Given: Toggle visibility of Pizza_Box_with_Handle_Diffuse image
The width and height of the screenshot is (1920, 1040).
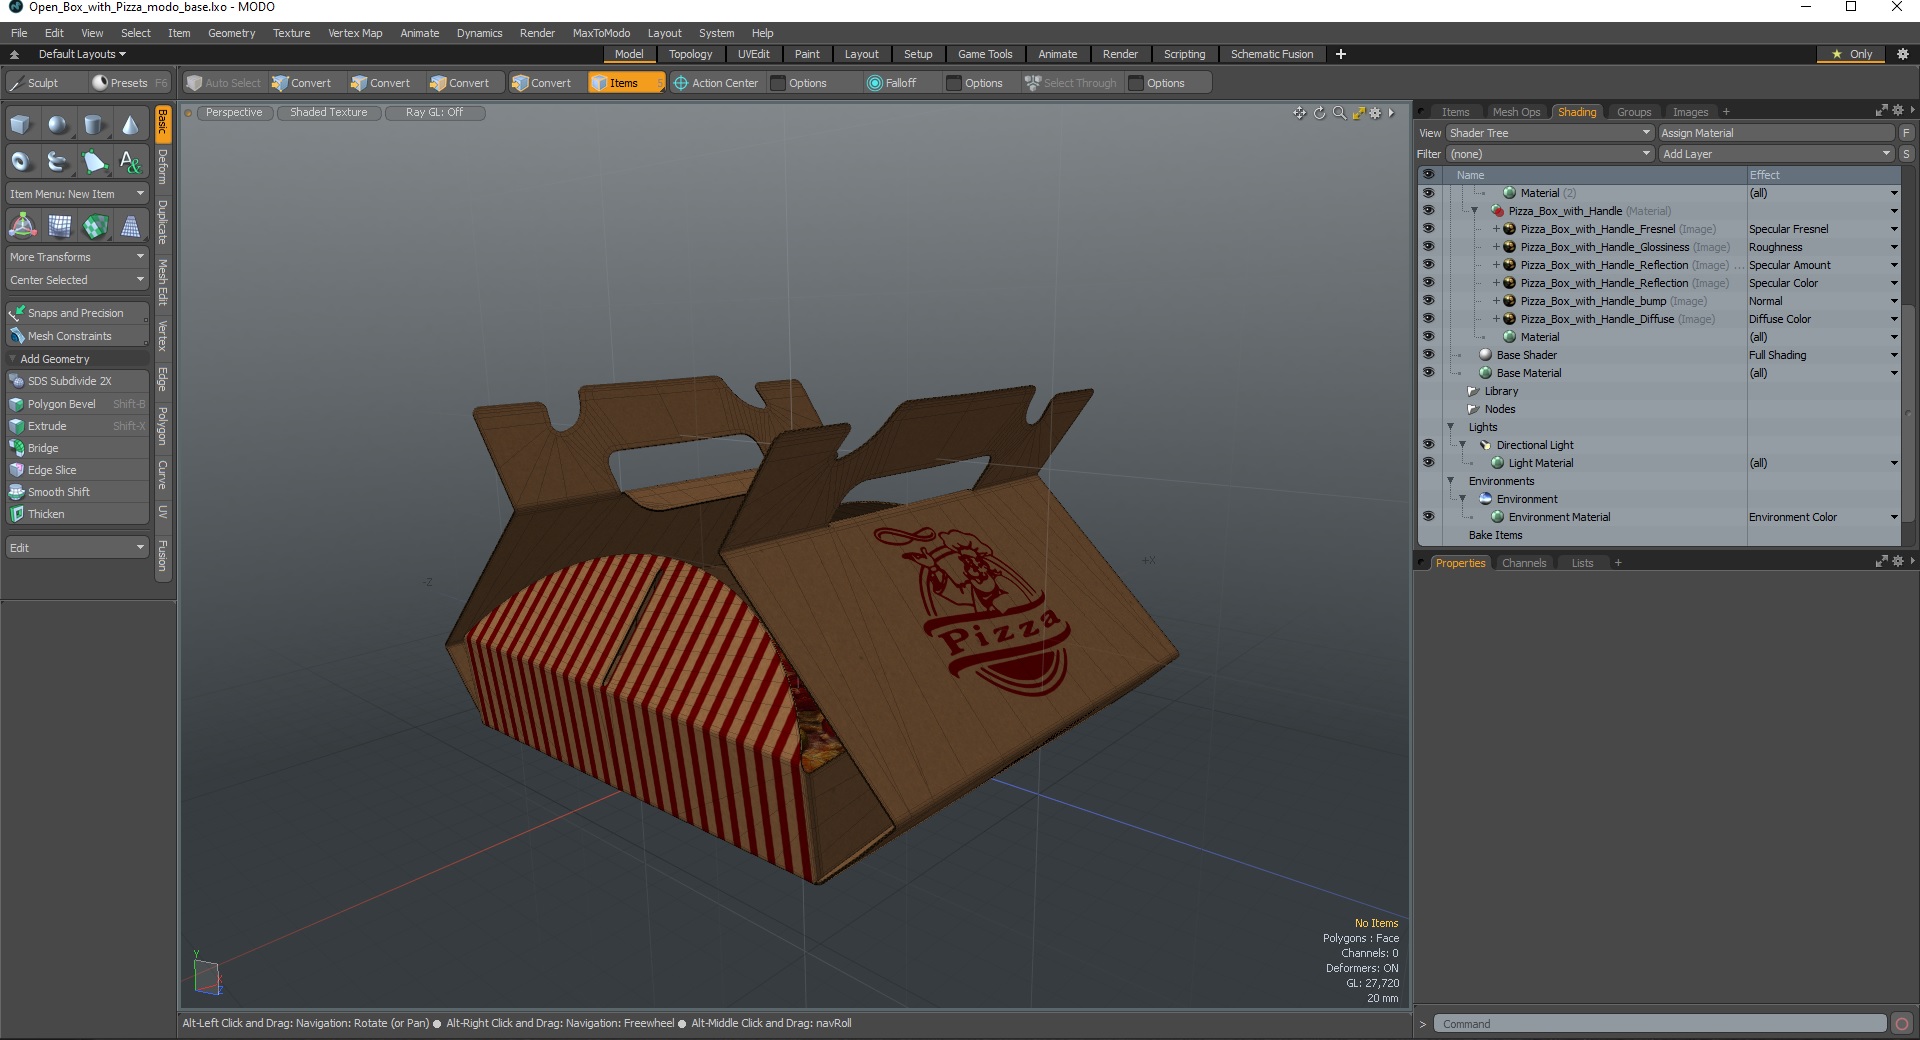Looking at the screenshot, I should 1428,319.
